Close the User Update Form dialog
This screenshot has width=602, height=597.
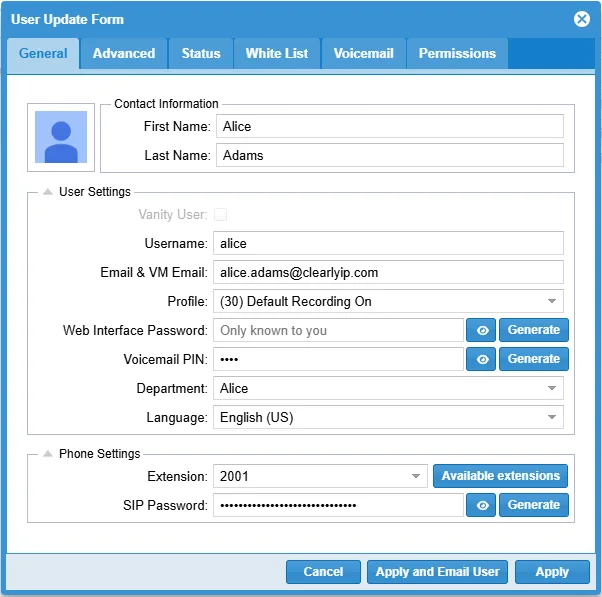click(582, 19)
